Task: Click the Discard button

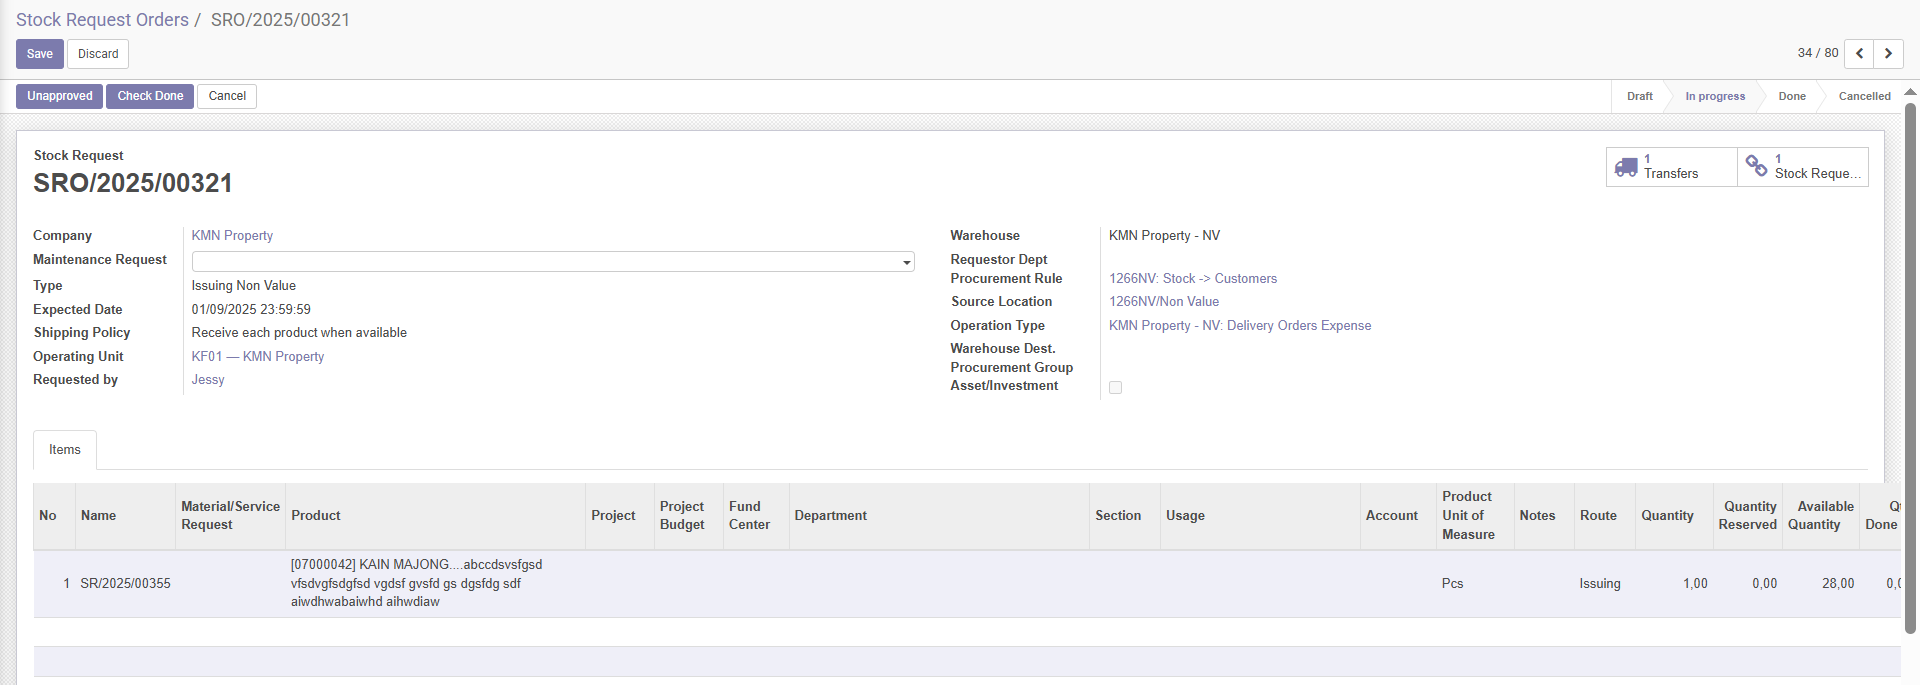Action: (98, 54)
